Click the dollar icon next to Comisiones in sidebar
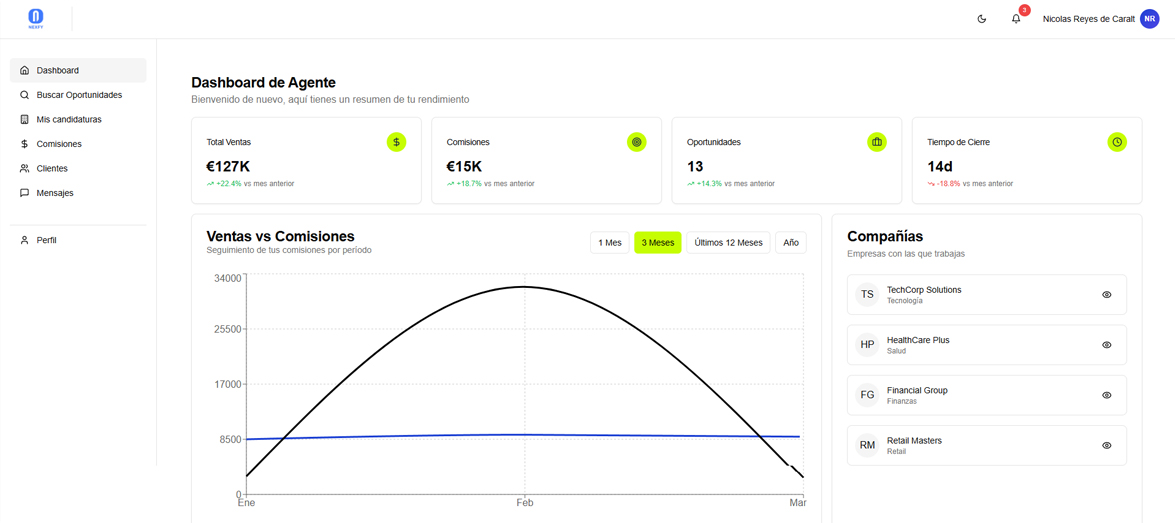The width and height of the screenshot is (1175, 523). tap(25, 144)
